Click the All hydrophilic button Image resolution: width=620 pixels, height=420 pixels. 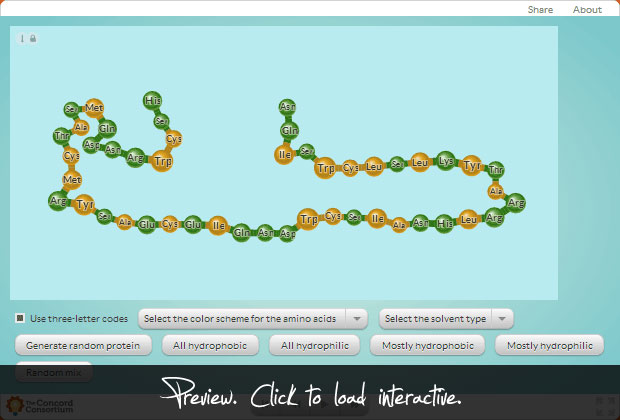click(315, 345)
